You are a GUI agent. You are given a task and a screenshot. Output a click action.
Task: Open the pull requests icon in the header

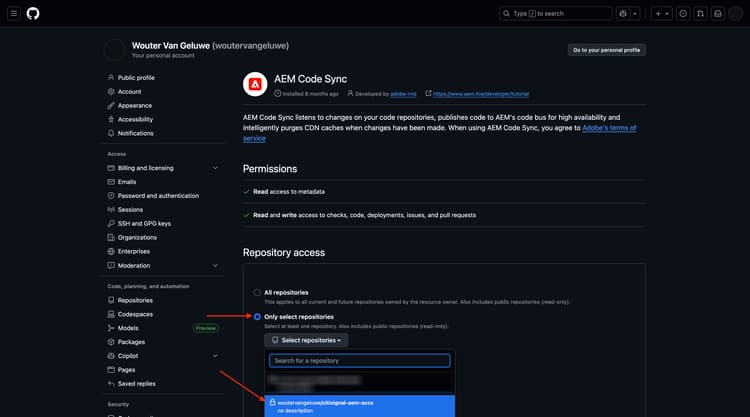(x=700, y=13)
